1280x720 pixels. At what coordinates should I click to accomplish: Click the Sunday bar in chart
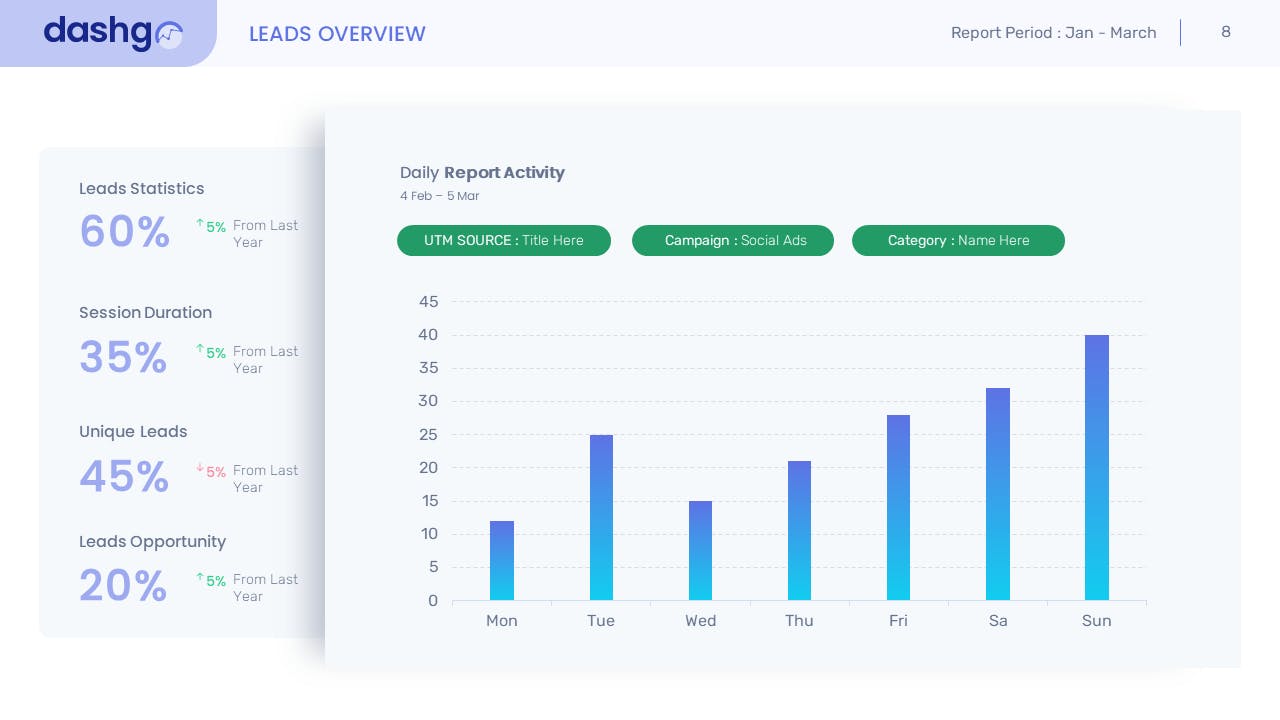pos(1096,468)
